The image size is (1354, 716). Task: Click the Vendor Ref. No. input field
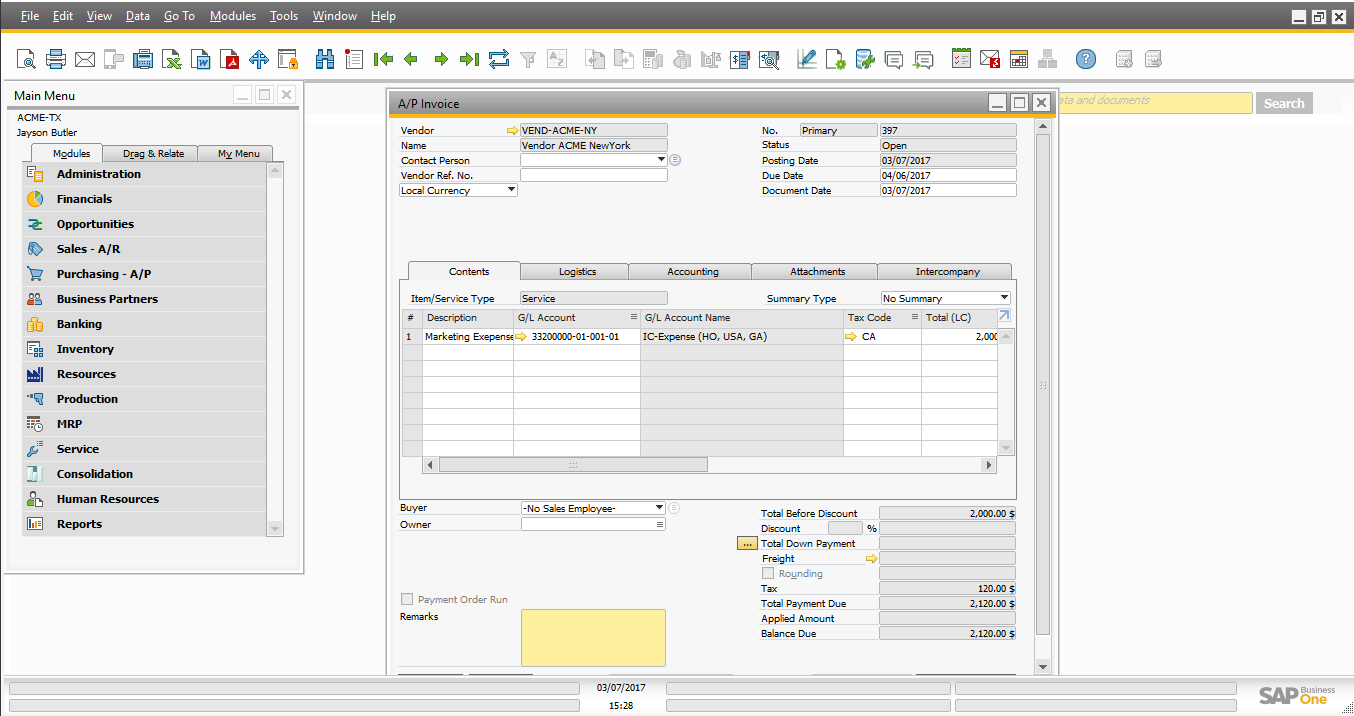593,175
